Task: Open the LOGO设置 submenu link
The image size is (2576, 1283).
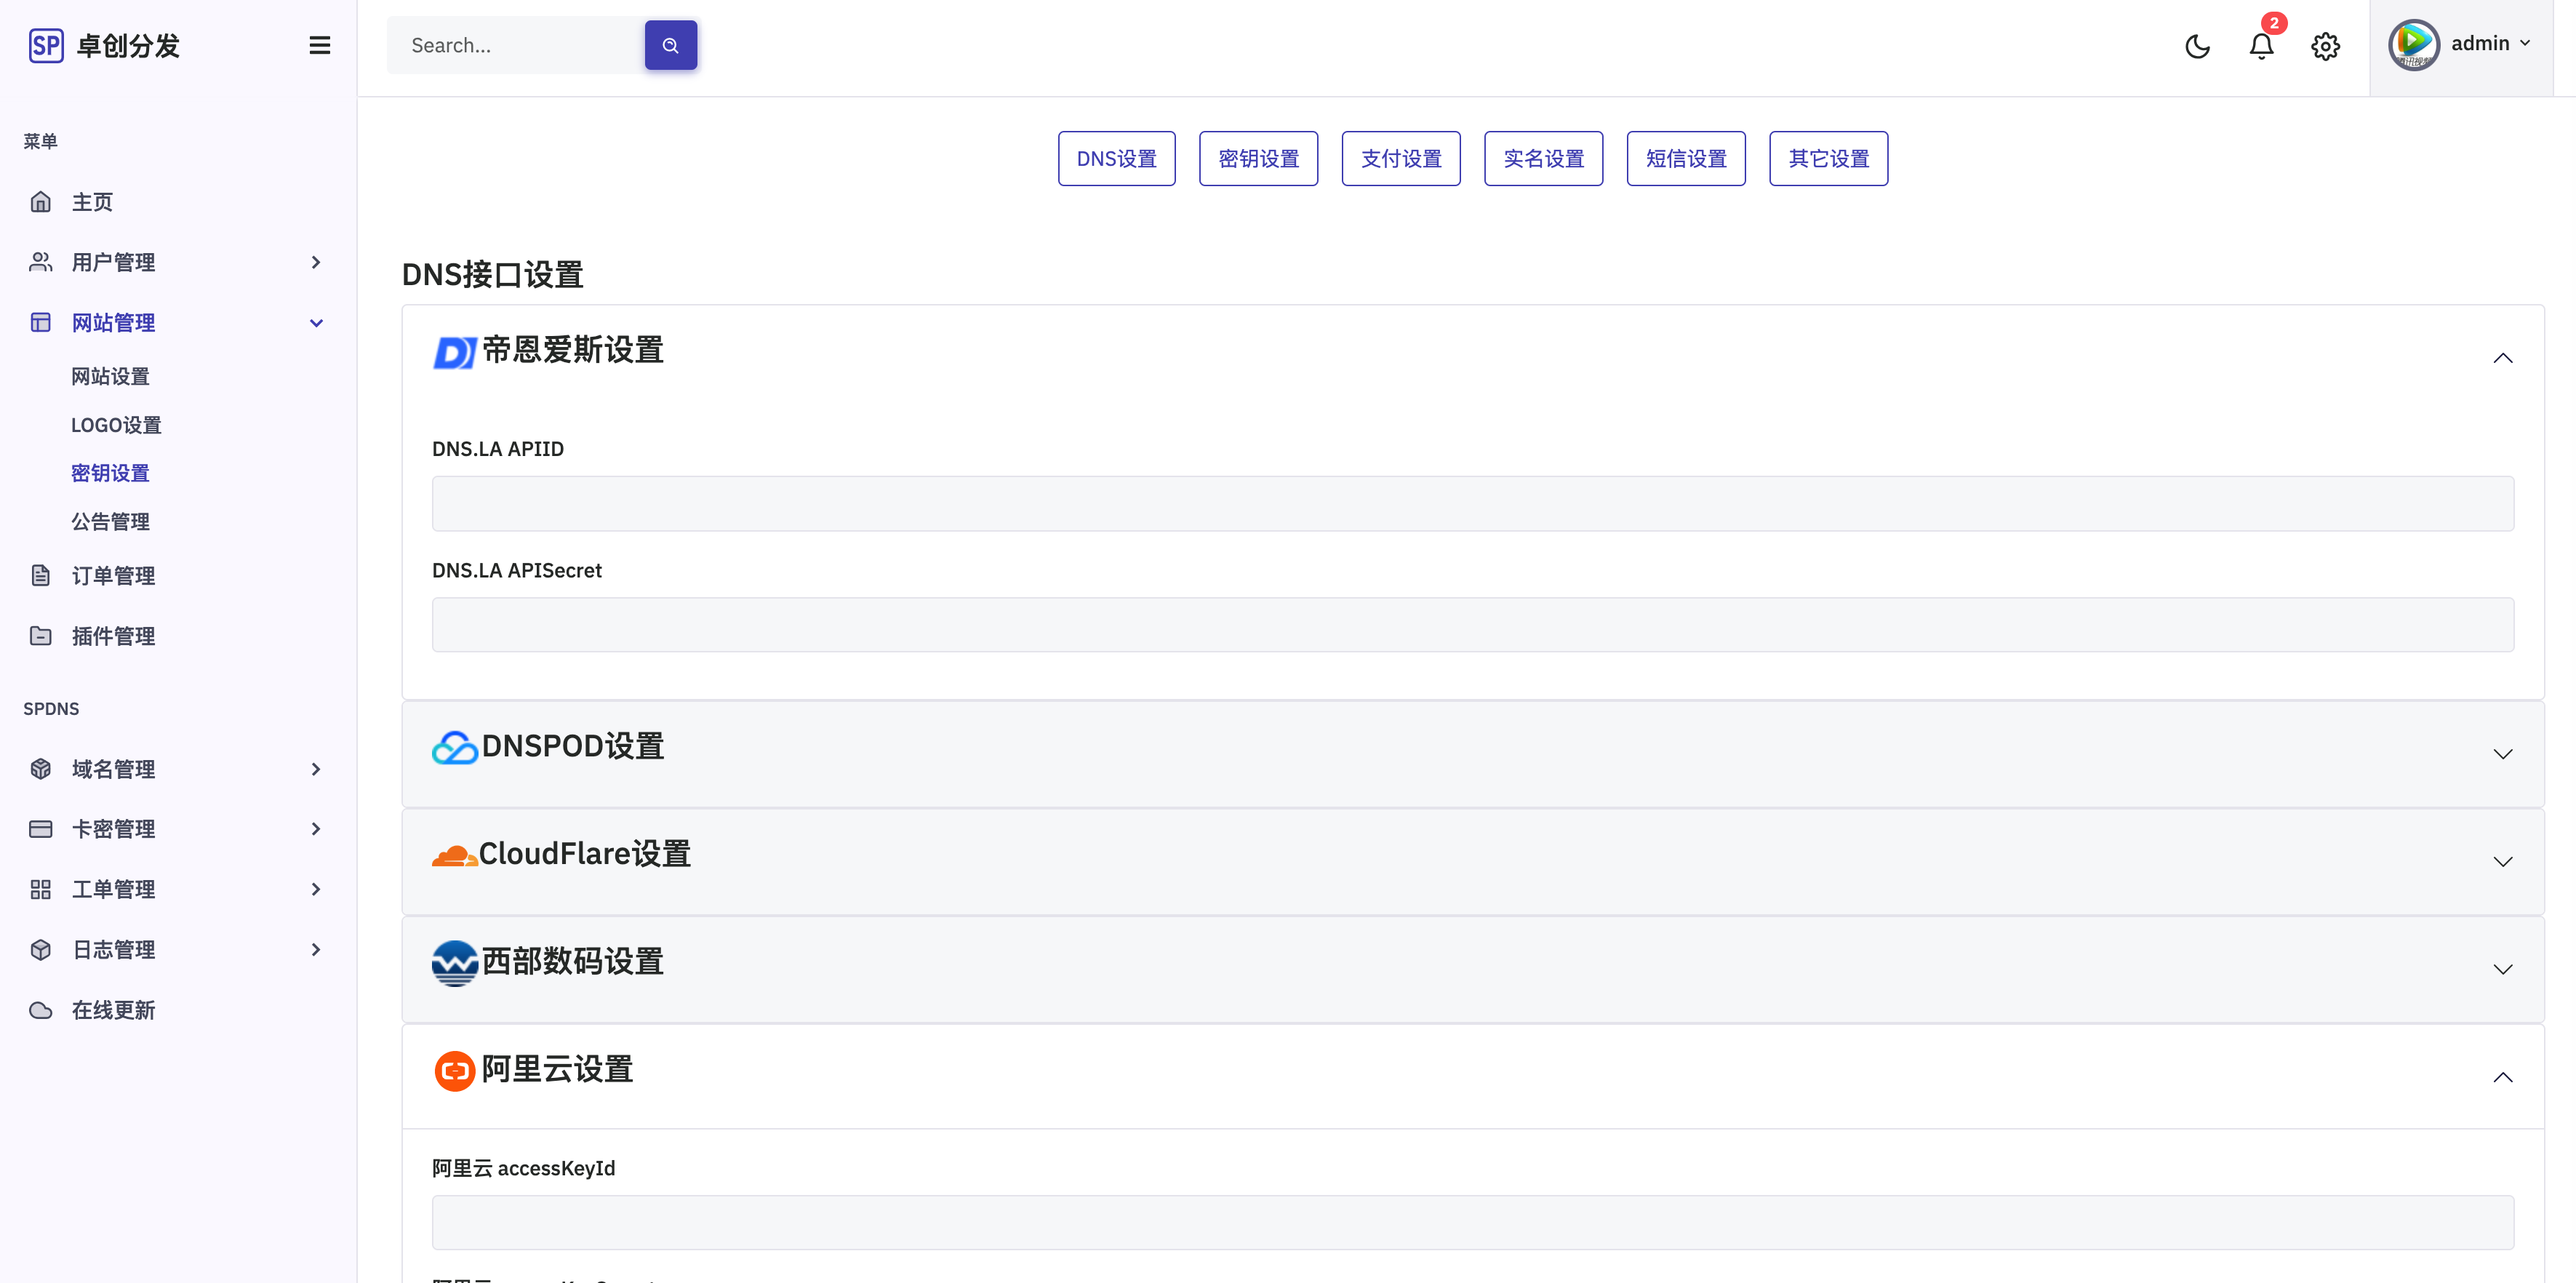Action: [x=116, y=425]
